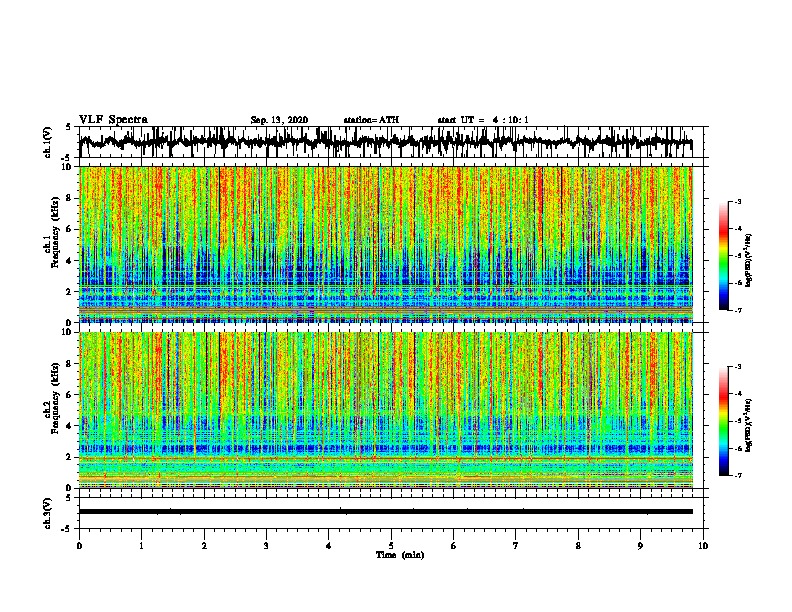The height and width of the screenshot is (612, 792).
Task: Click the ch.2 spectrogram color scale bar
Action: tap(723, 421)
